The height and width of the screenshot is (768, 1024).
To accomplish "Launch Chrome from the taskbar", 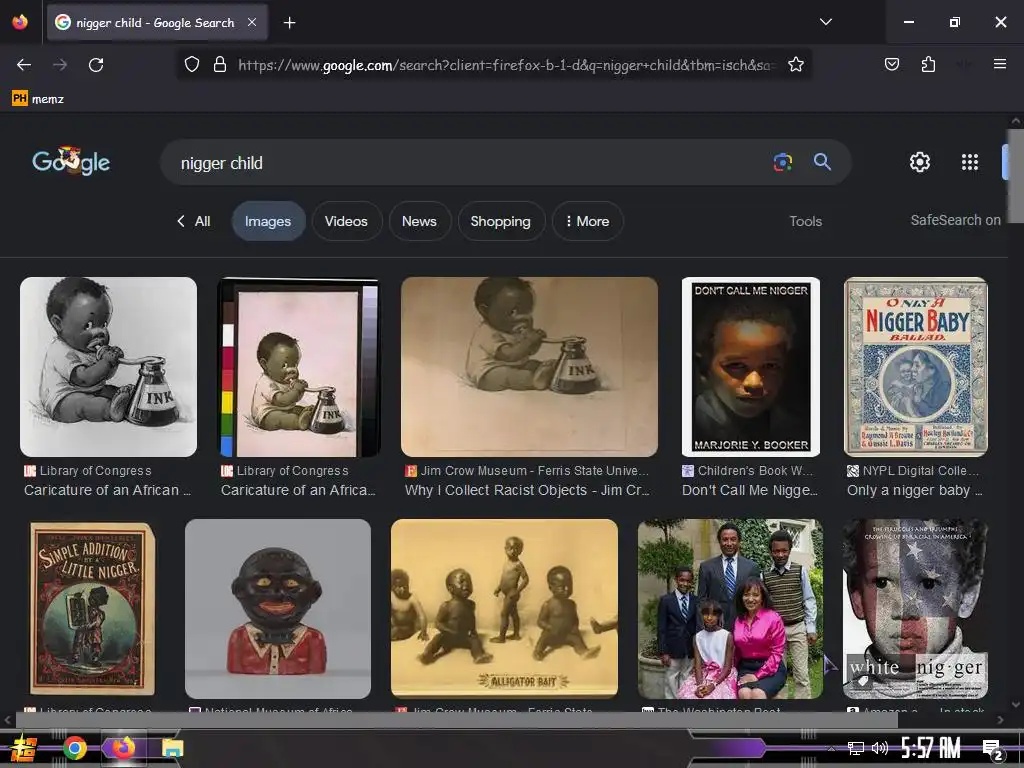I will pyautogui.click(x=75, y=748).
